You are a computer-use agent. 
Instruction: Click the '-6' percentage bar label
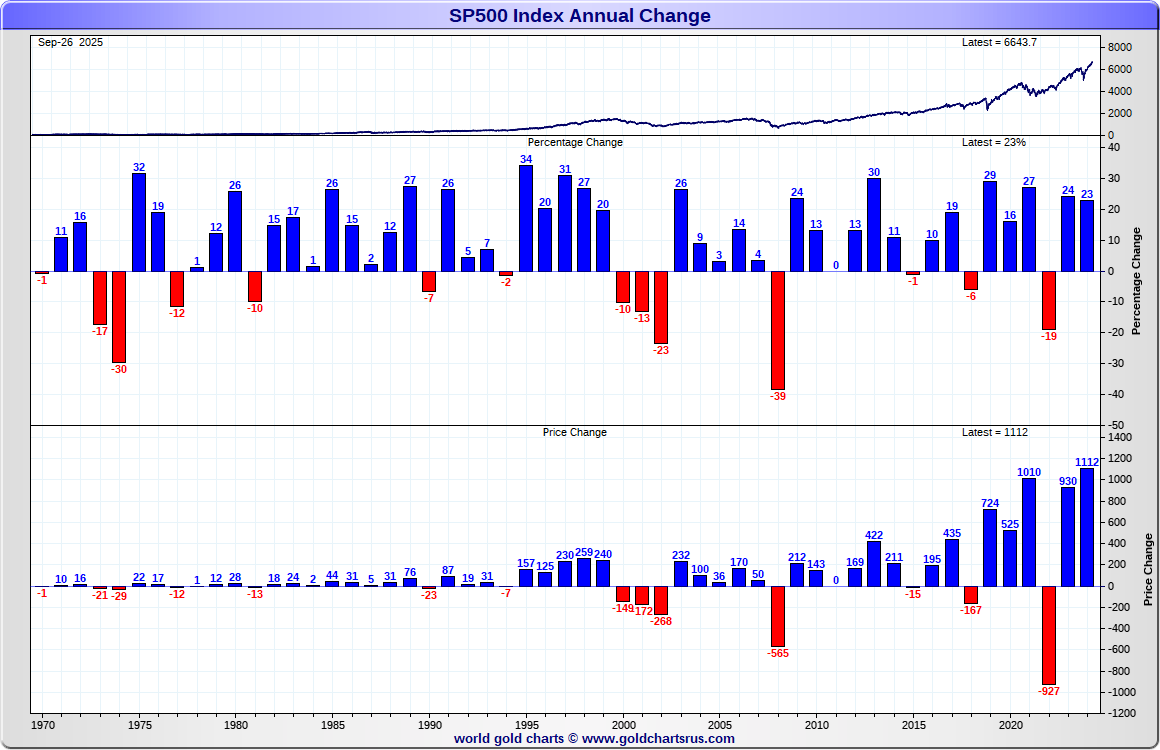click(971, 296)
